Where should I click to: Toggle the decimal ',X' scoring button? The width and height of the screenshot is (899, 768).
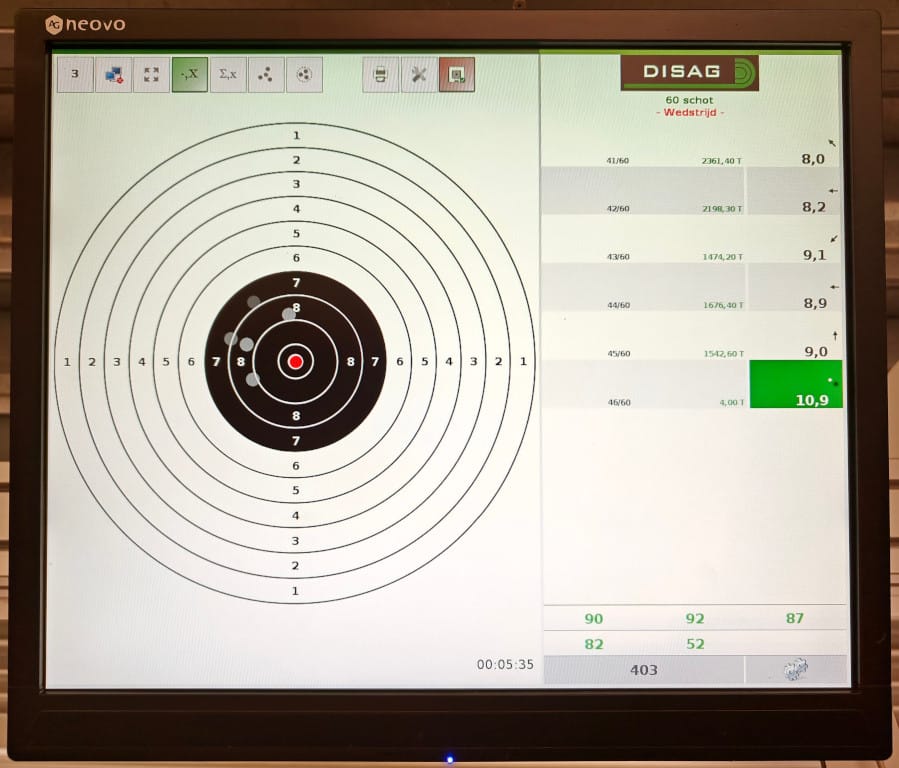189,74
